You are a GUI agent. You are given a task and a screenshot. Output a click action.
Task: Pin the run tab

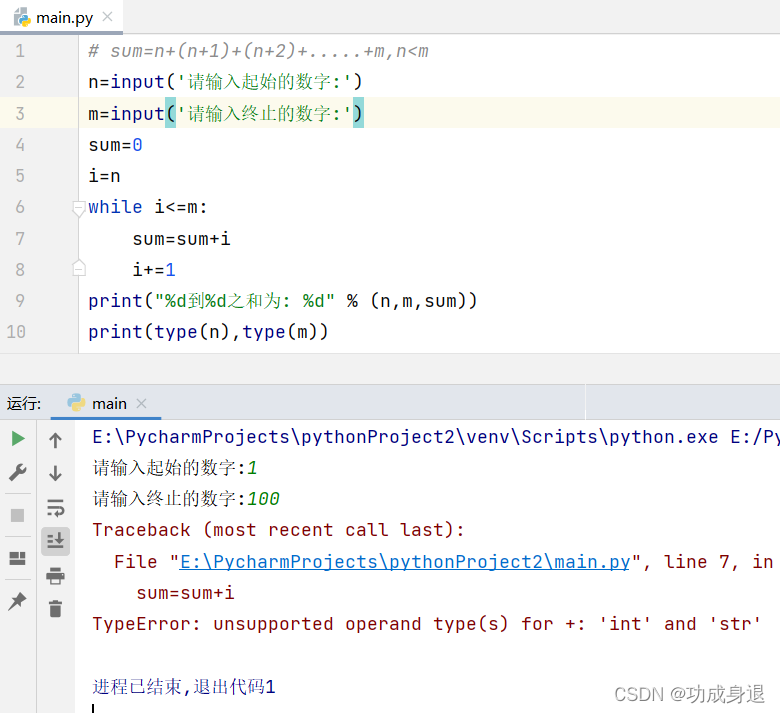(17, 601)
